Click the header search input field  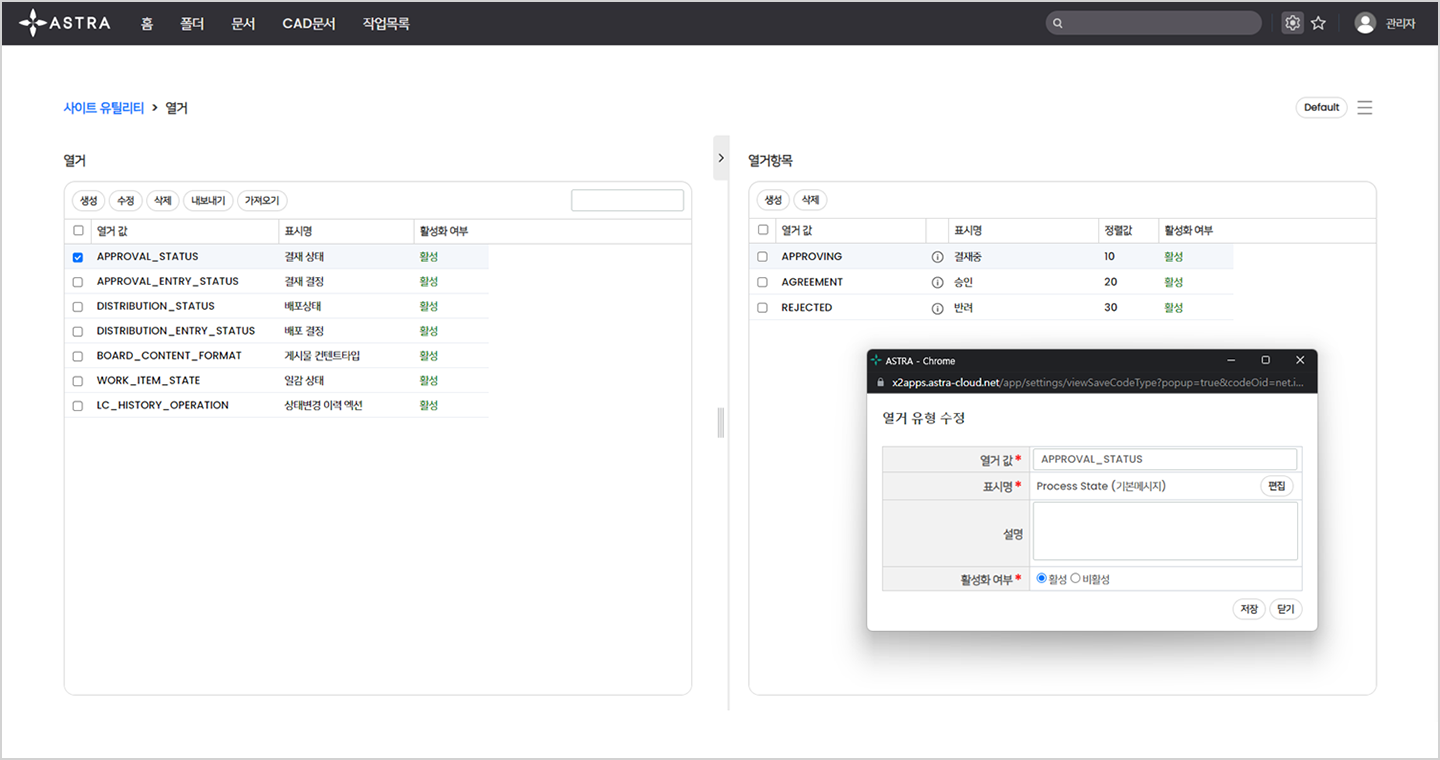click(x=1154, y=23)
